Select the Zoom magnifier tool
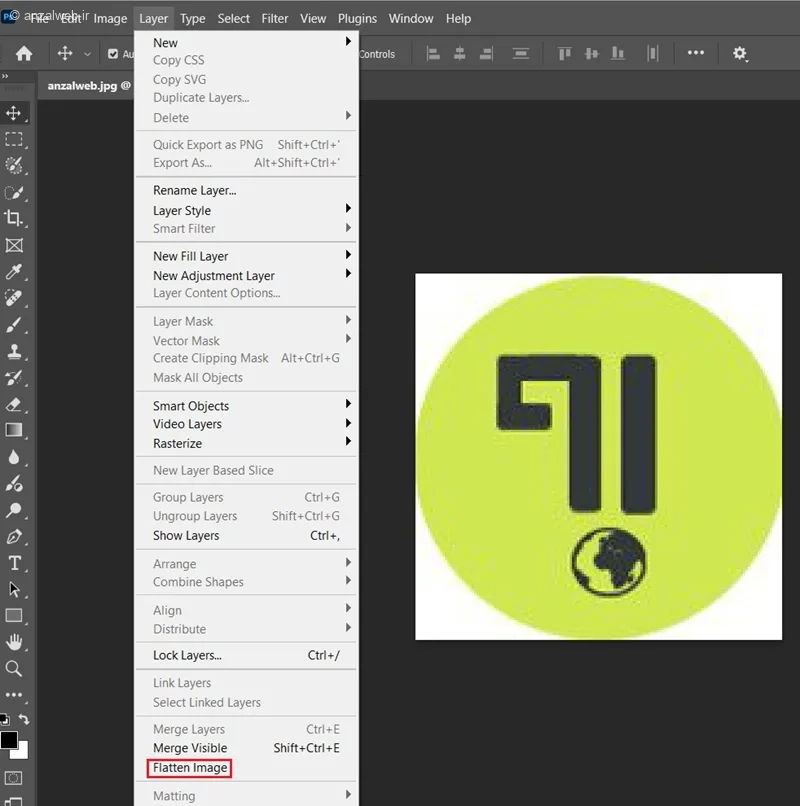Viewport: 800px width, 806px height. tap(14, 669)
